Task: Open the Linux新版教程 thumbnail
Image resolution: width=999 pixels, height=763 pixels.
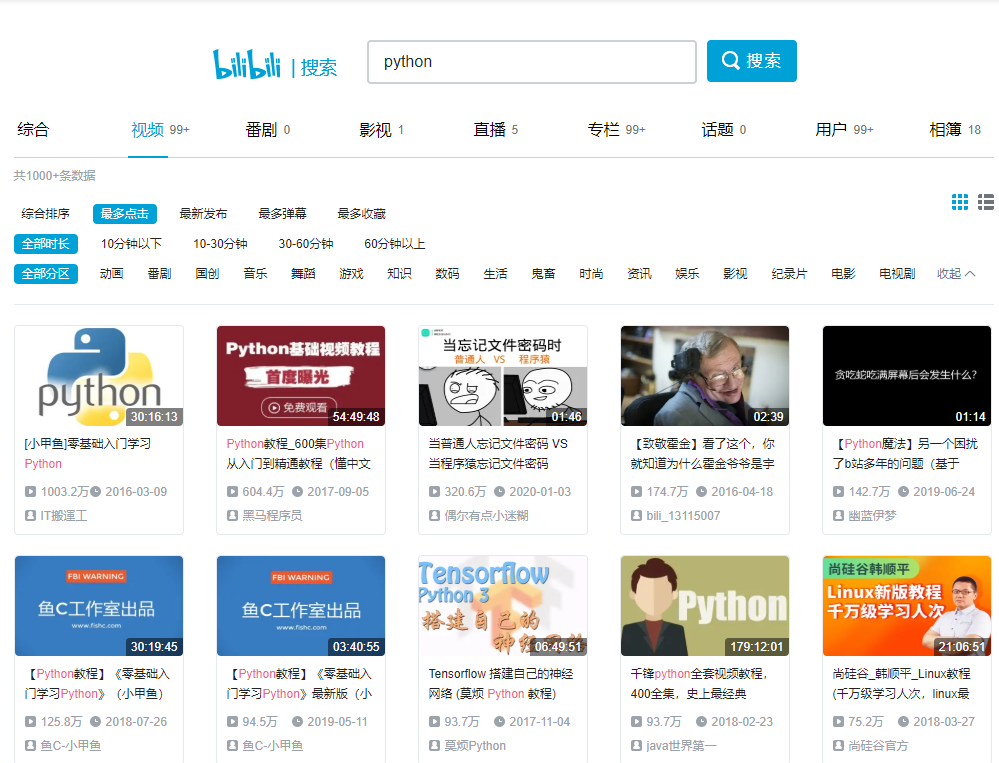Action: [x=907, y=606]
